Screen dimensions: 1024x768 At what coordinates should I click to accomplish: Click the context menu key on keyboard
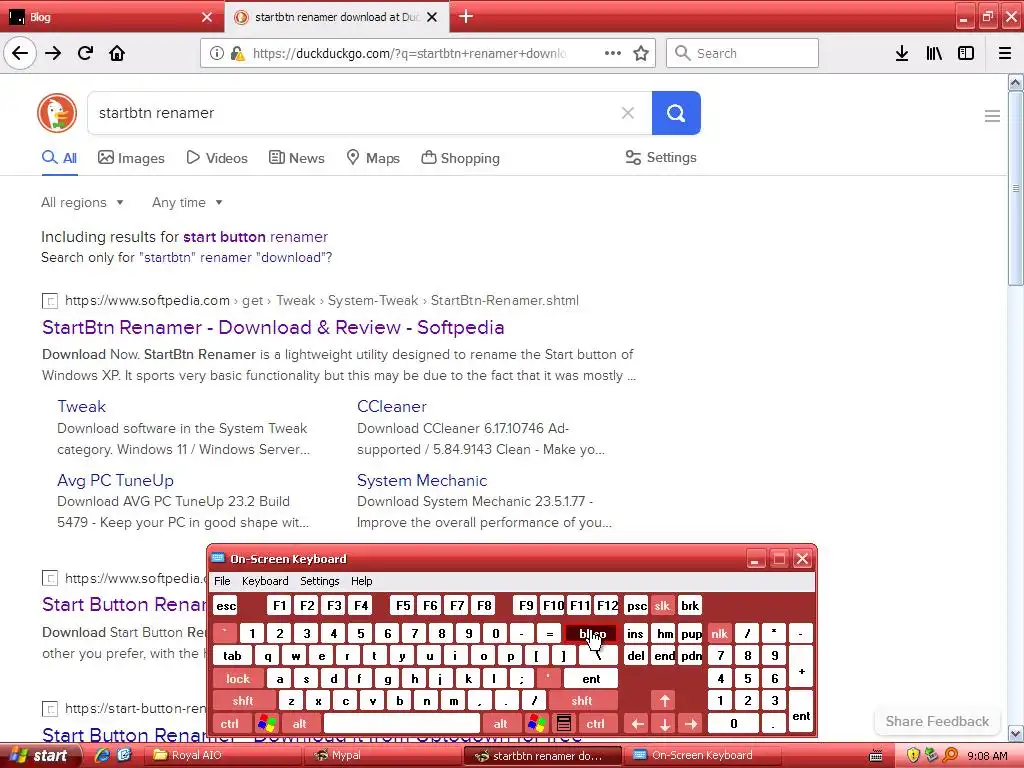564,724
